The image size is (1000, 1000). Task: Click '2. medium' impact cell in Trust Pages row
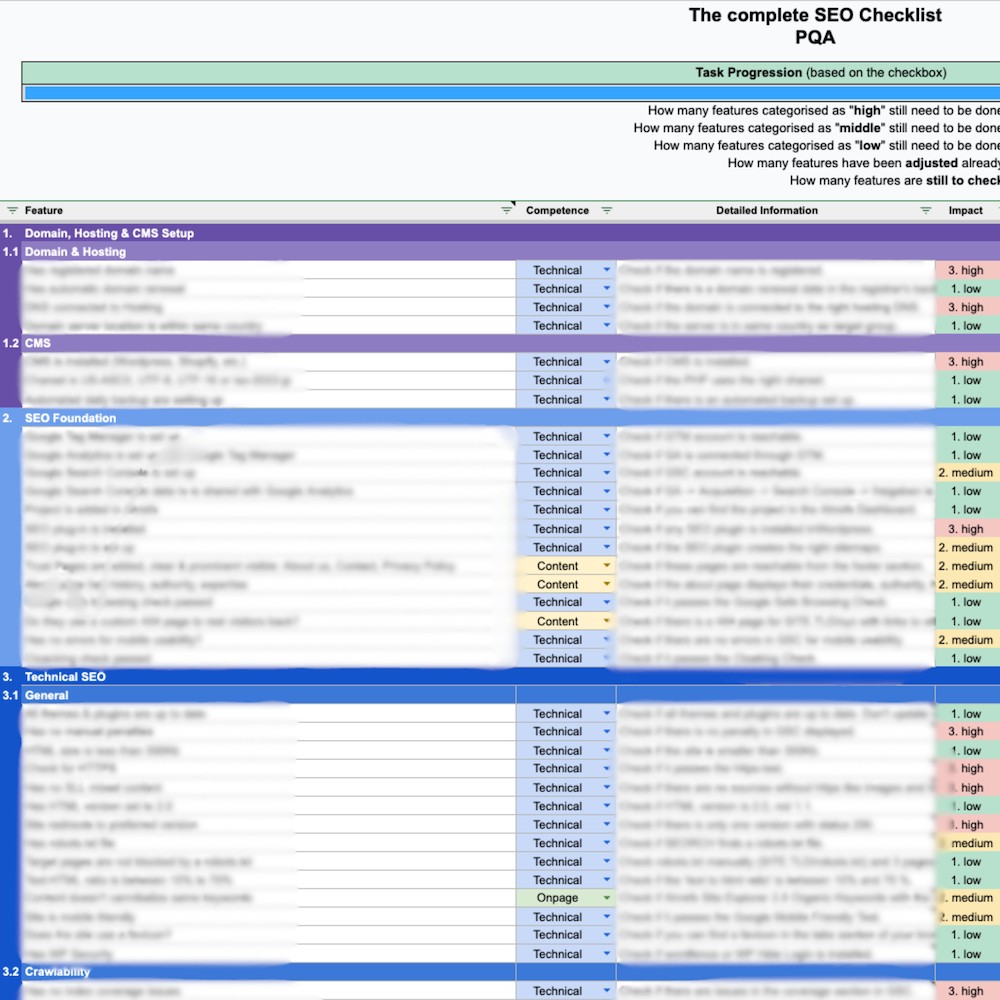967,566
